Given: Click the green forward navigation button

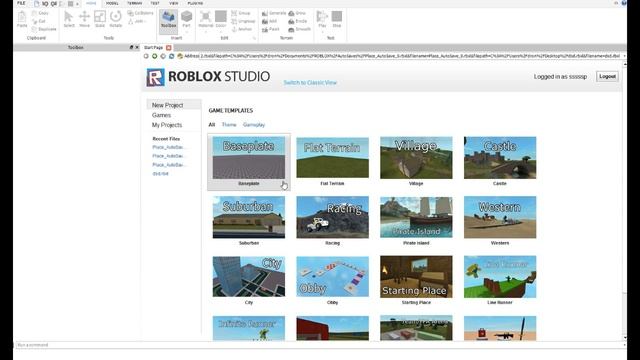Looking at the screenshot, I should [x=155, y=56].
